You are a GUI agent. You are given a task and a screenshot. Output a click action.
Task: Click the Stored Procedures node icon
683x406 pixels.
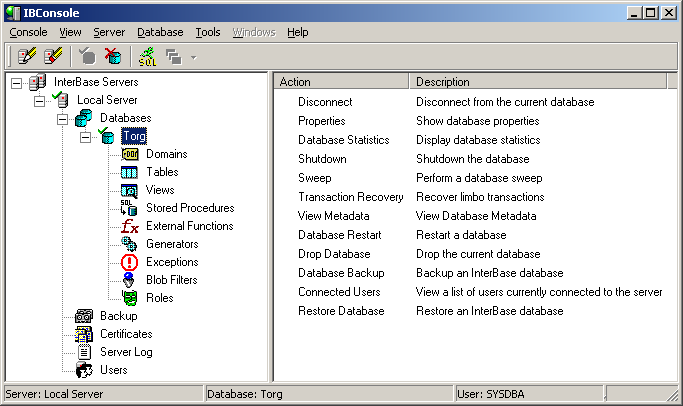(x=129, y=208)
